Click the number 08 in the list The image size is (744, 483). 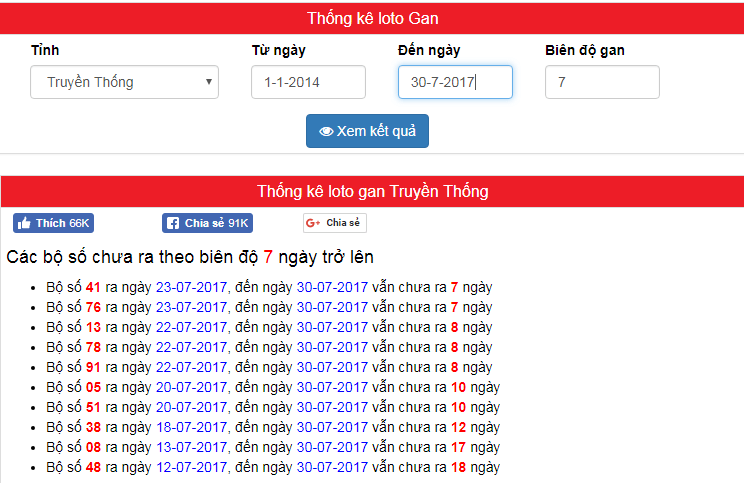93,447
